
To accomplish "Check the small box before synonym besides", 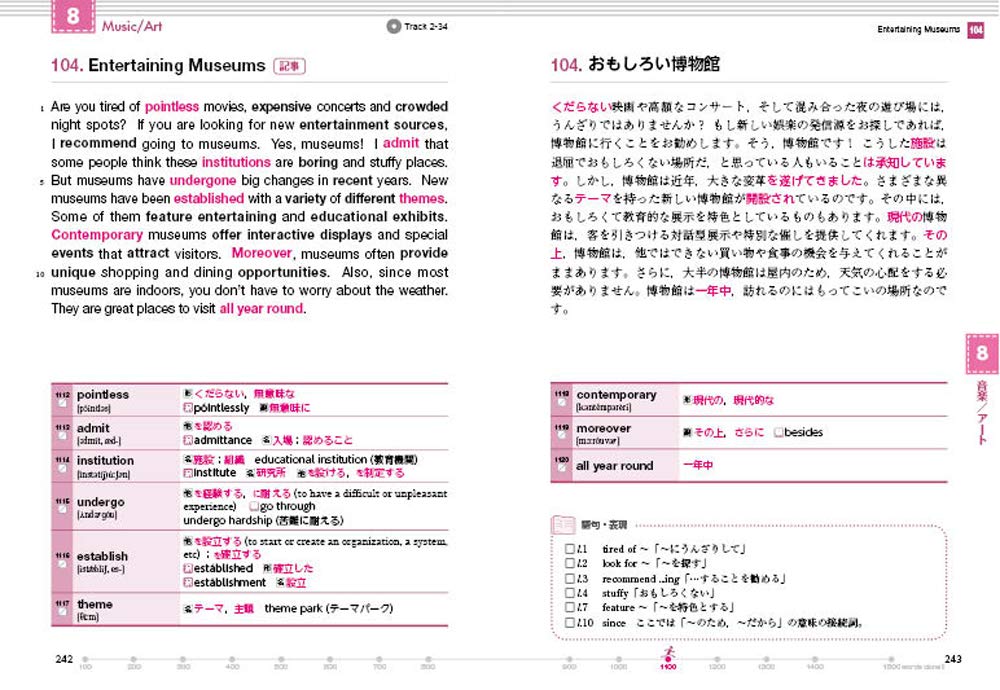I will [x=778, y=432].
